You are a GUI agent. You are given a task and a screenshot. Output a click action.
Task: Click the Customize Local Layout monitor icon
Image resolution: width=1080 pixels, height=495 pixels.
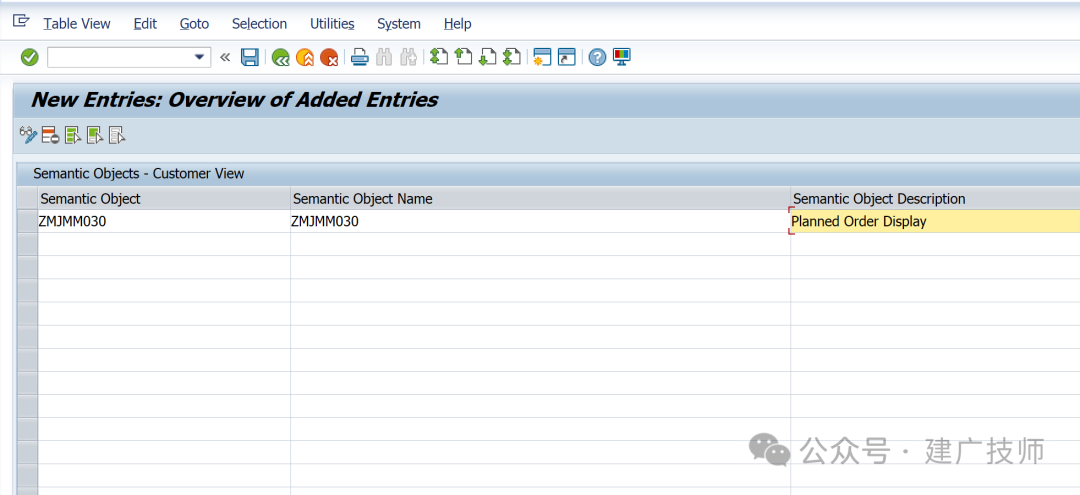pos(622,57)
